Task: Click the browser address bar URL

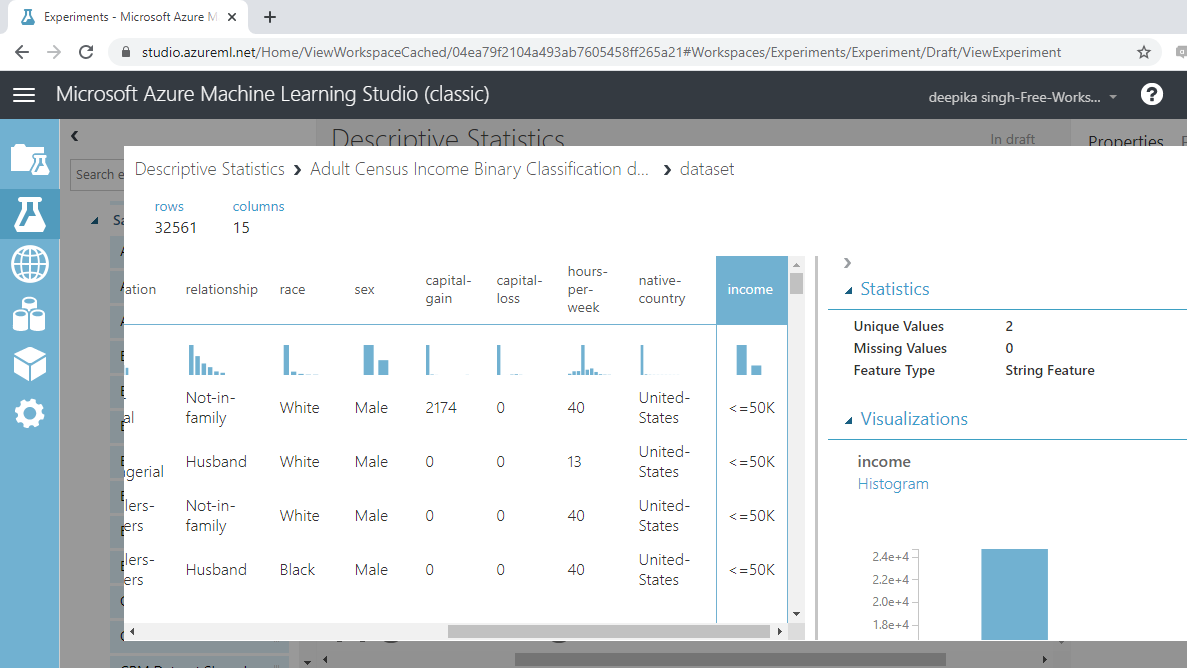Action: (602, 52)
